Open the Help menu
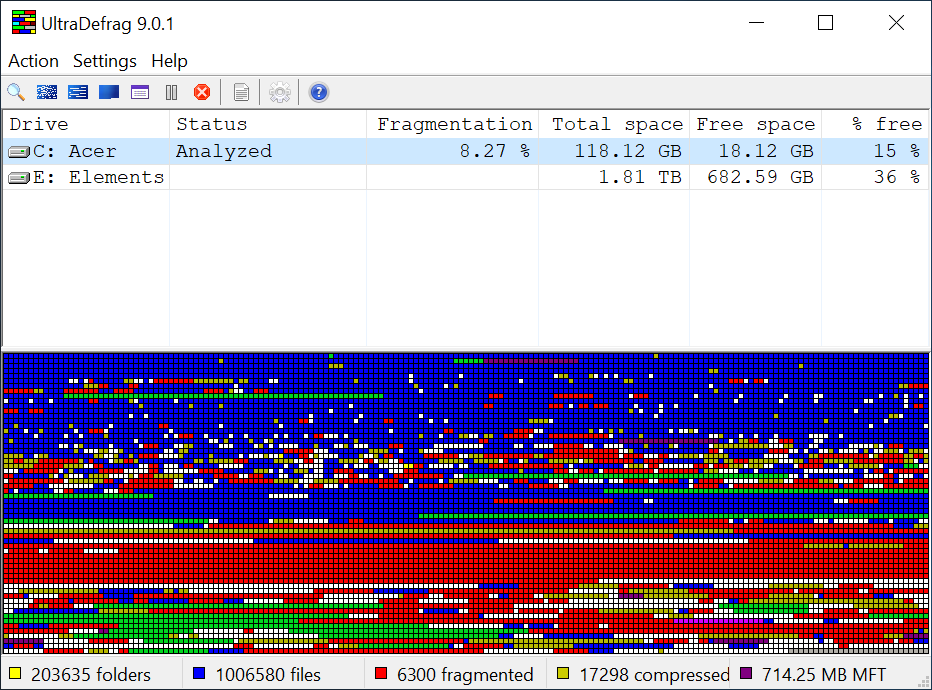The width and height of the screenshot is (932, 690). 169,61
